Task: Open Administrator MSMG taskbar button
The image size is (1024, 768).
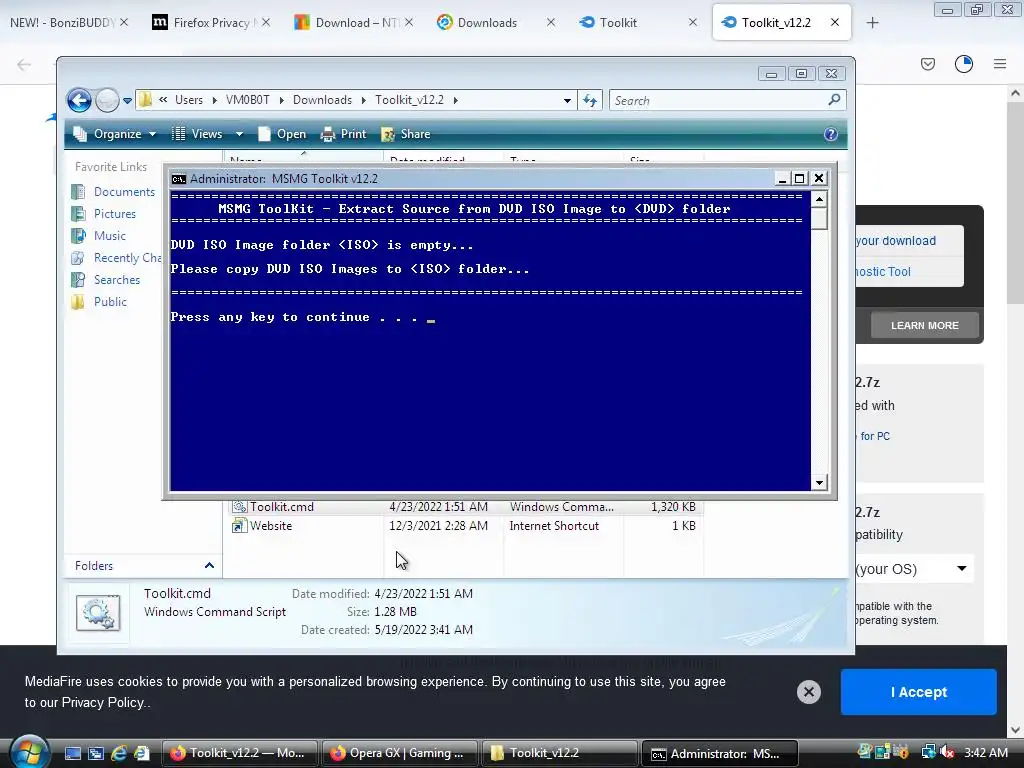Action: pos(720,753)
